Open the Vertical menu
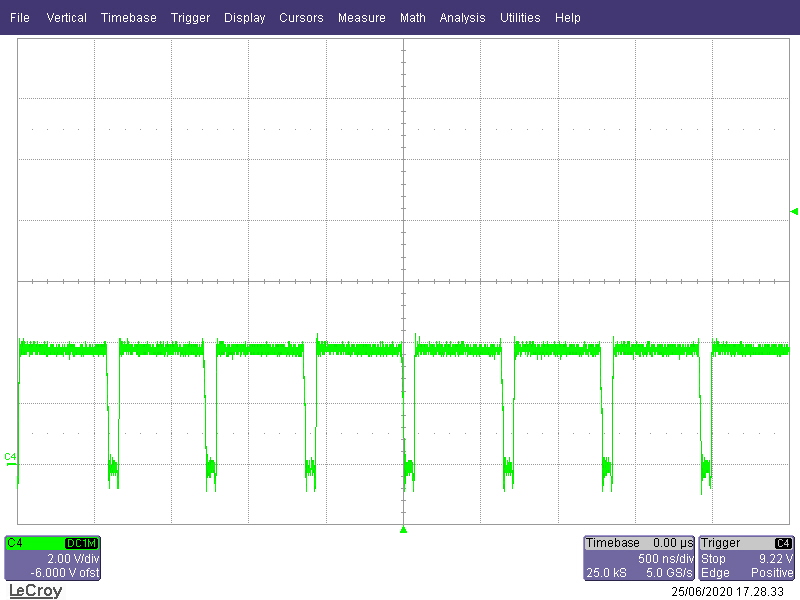The height and width of the screenshot is (600, 800). tap(66, 18)
